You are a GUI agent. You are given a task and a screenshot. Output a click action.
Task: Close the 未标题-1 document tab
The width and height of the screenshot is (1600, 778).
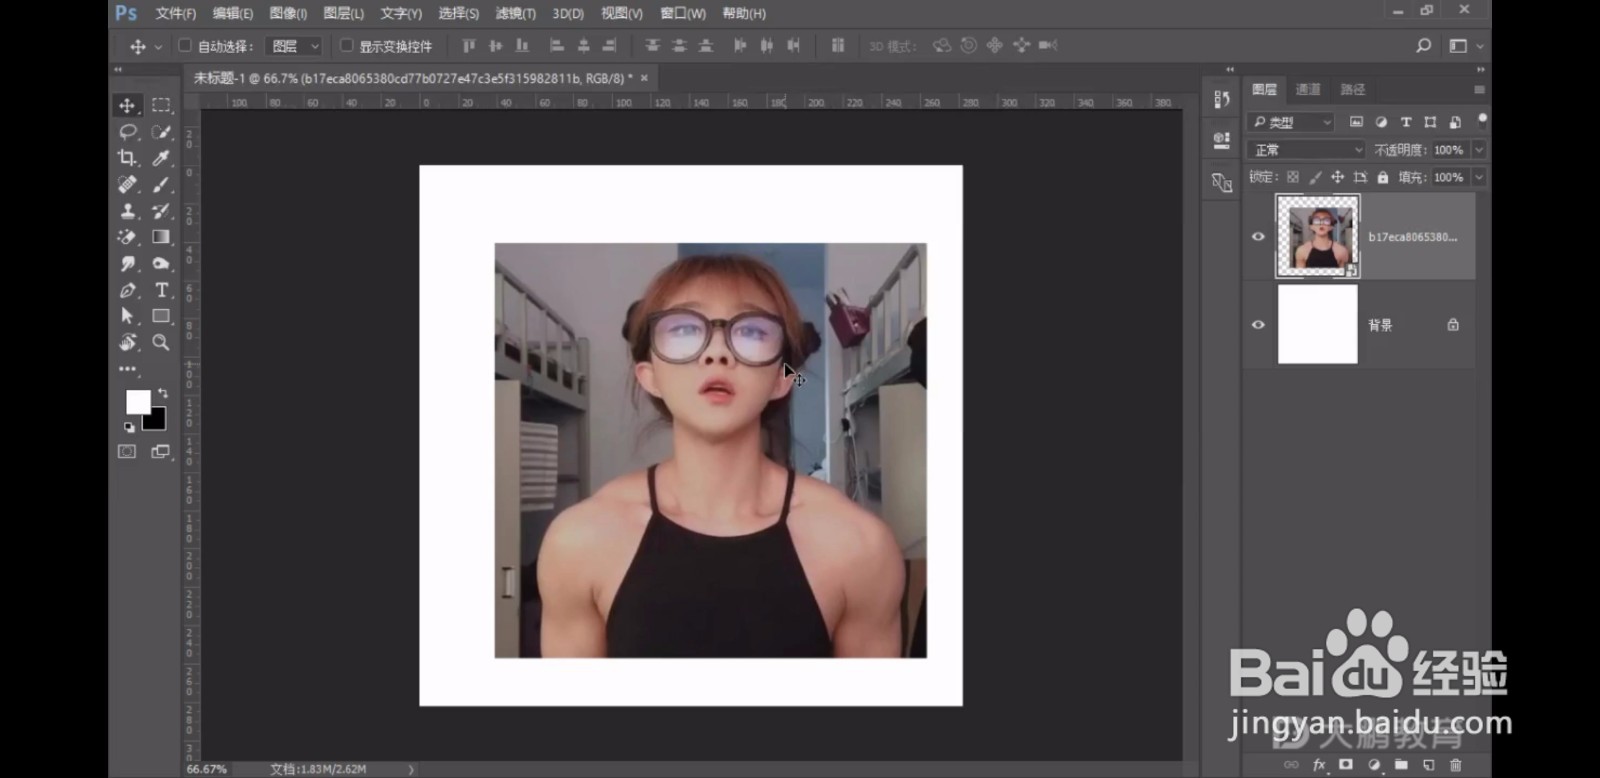(644, 78)
